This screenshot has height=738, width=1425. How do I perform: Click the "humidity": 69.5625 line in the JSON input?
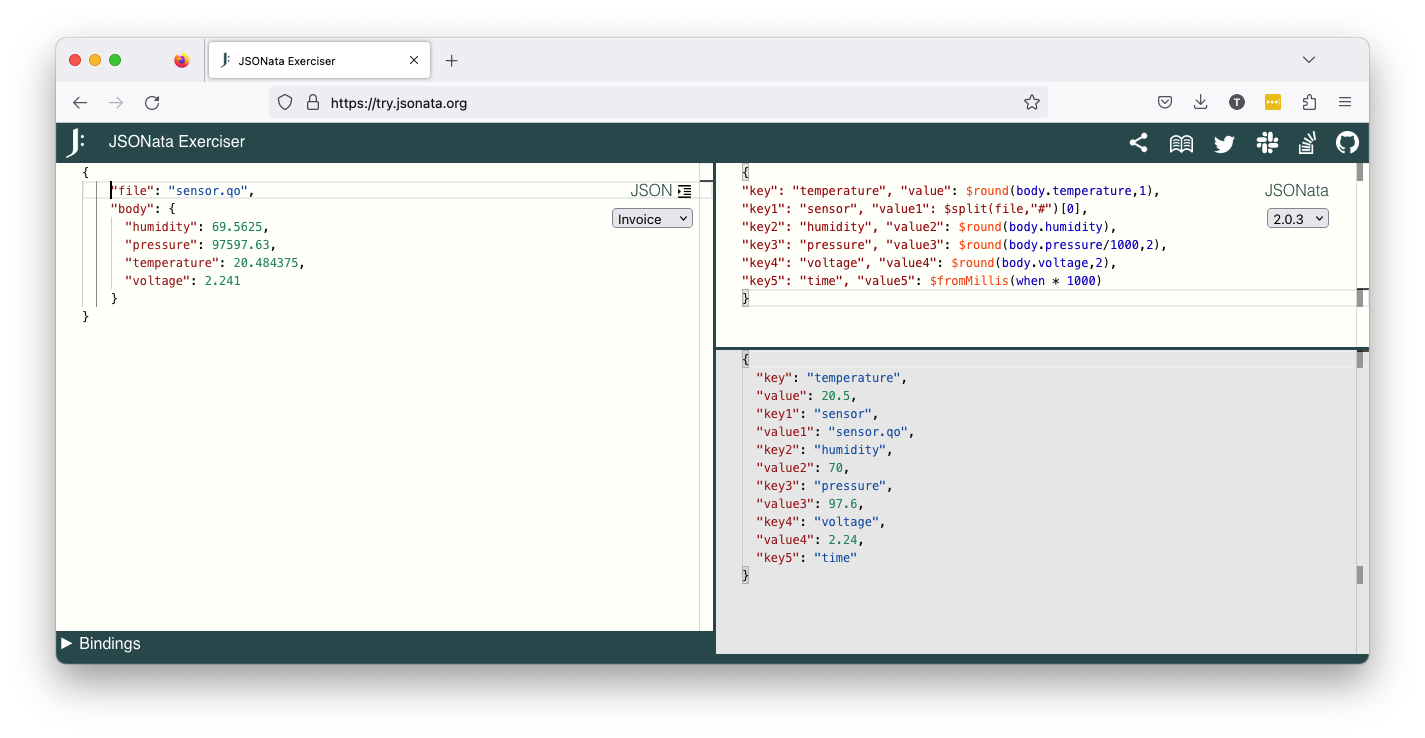point(197,227)
